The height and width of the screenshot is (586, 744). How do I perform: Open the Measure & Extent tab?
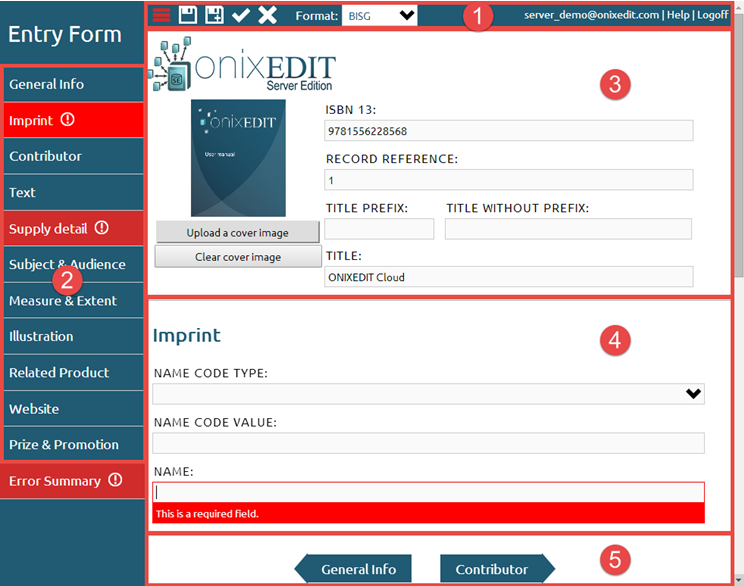74,301
